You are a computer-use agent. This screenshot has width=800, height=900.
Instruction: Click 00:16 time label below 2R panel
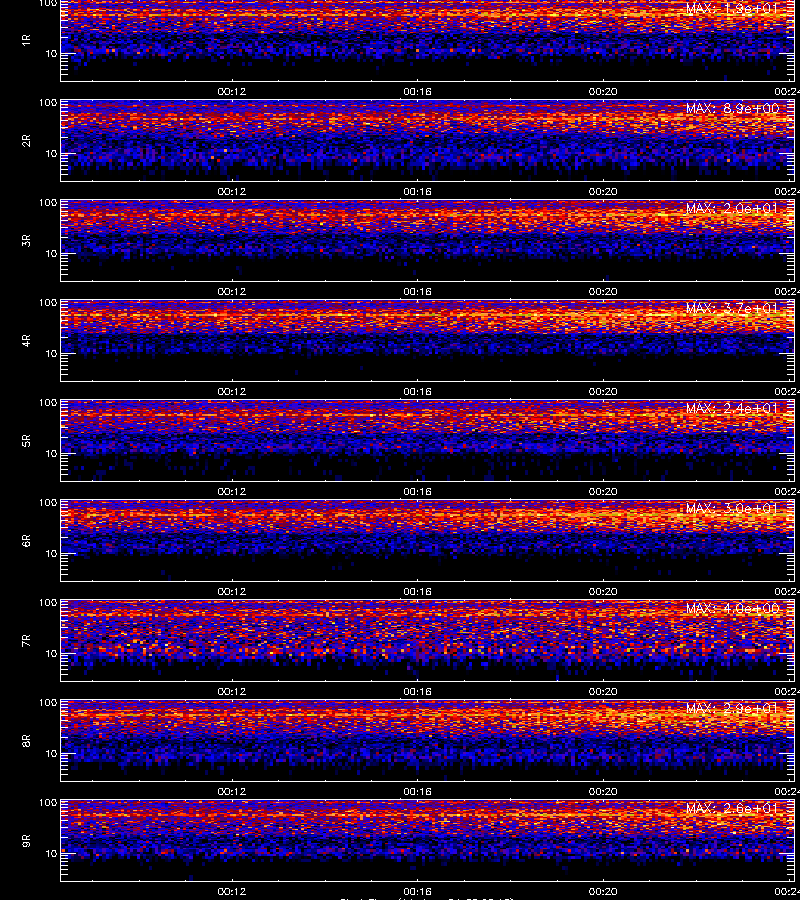click(417, 192)
